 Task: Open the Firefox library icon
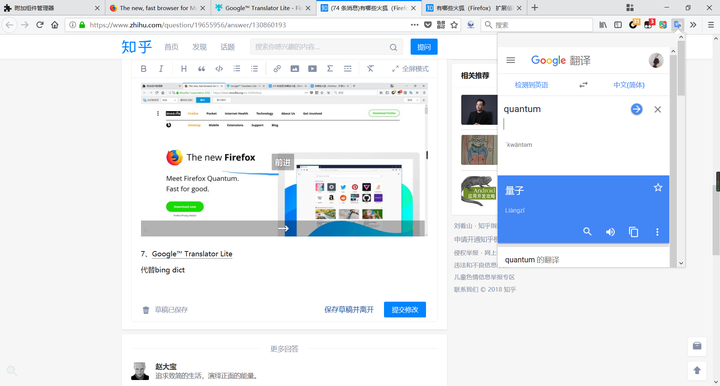coord(603,25)
